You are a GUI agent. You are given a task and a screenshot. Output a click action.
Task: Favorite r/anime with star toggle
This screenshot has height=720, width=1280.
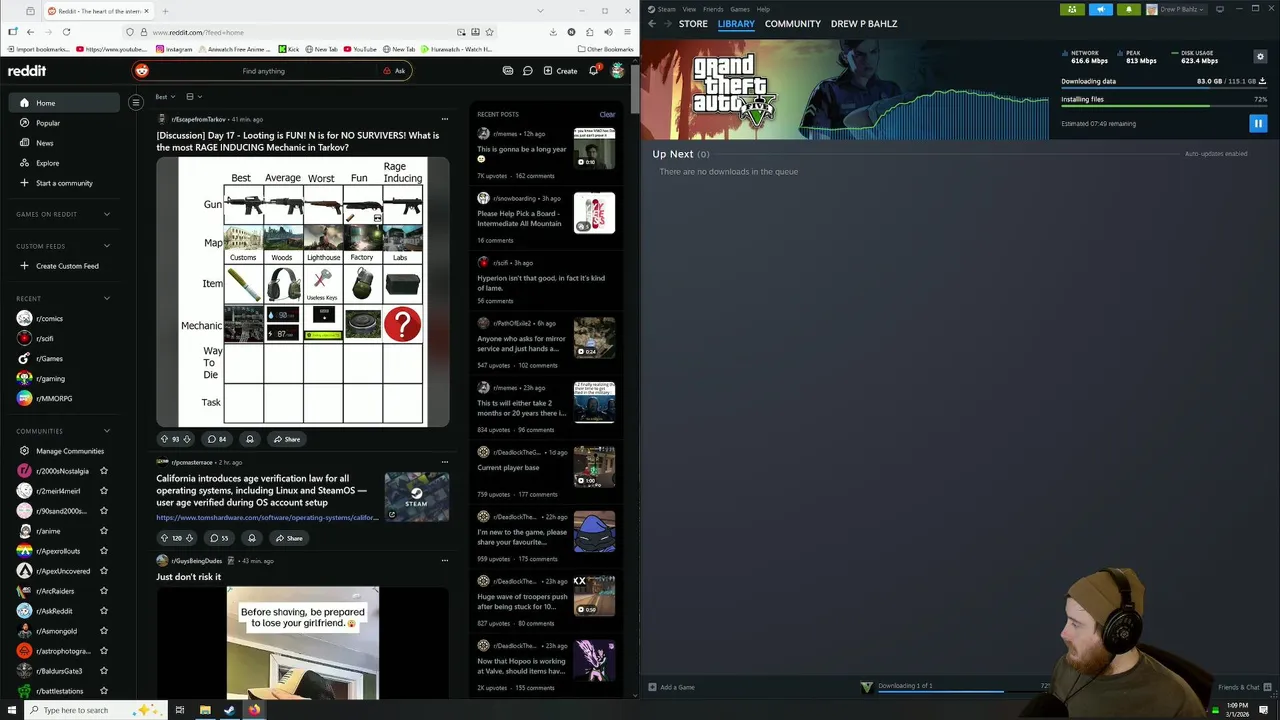point(104,531)
